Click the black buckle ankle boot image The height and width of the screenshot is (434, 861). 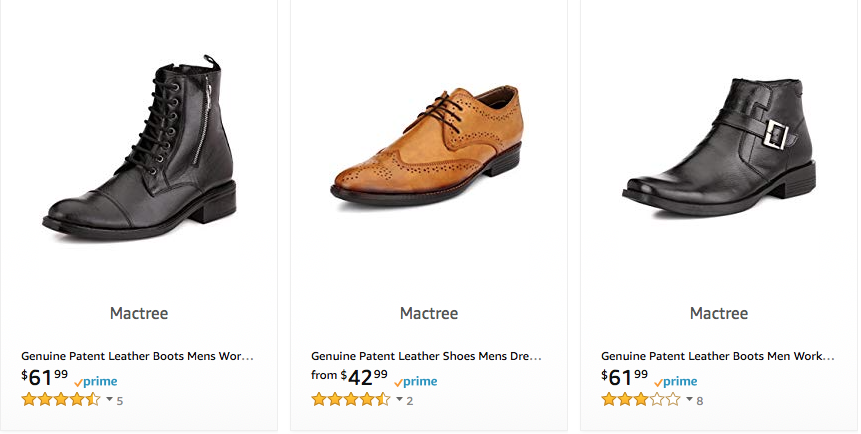[718, 147]
